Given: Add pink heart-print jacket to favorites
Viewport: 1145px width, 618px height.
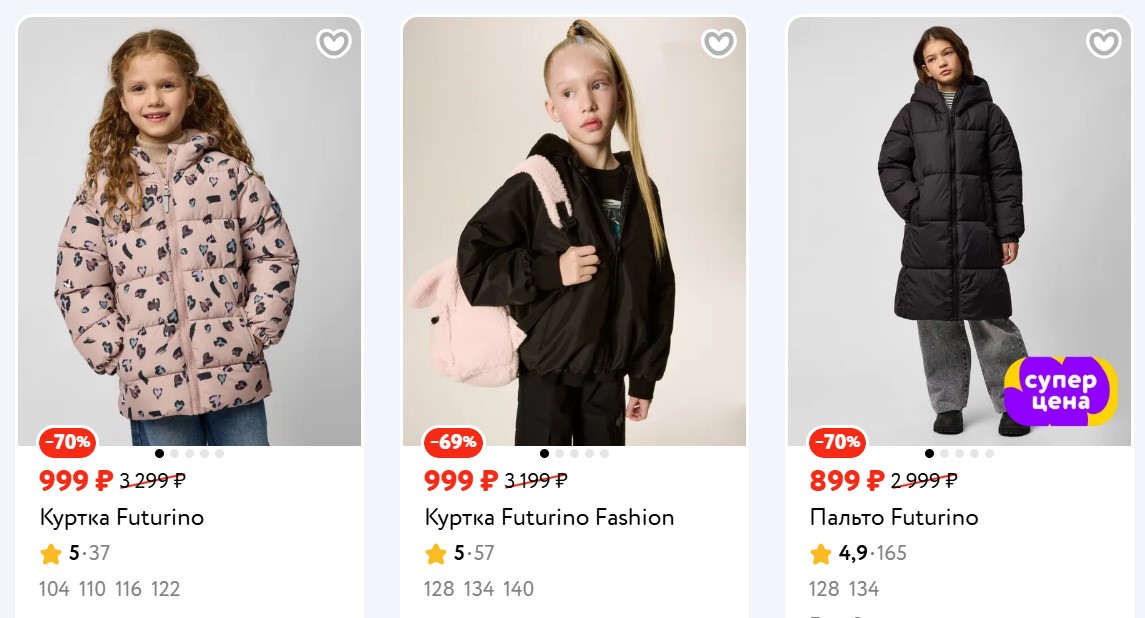Looking at the screenshot, I should click(333, 43).
